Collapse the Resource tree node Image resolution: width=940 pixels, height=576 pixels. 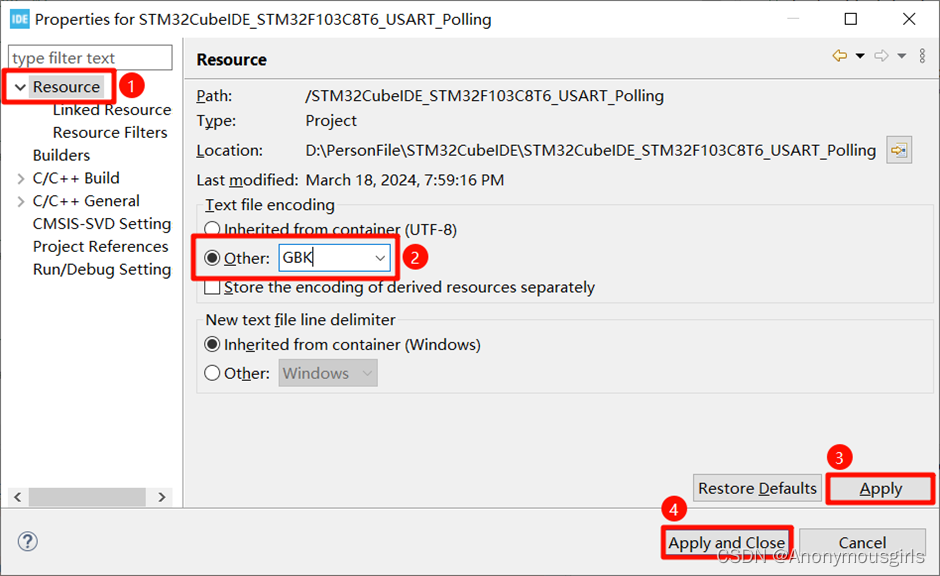[20, 88]
